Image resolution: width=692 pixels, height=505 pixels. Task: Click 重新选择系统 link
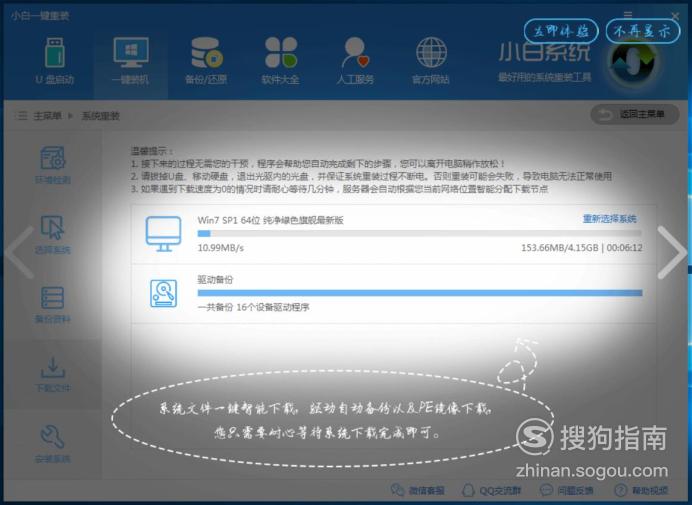pyautogui.click(x=609, y=219)
